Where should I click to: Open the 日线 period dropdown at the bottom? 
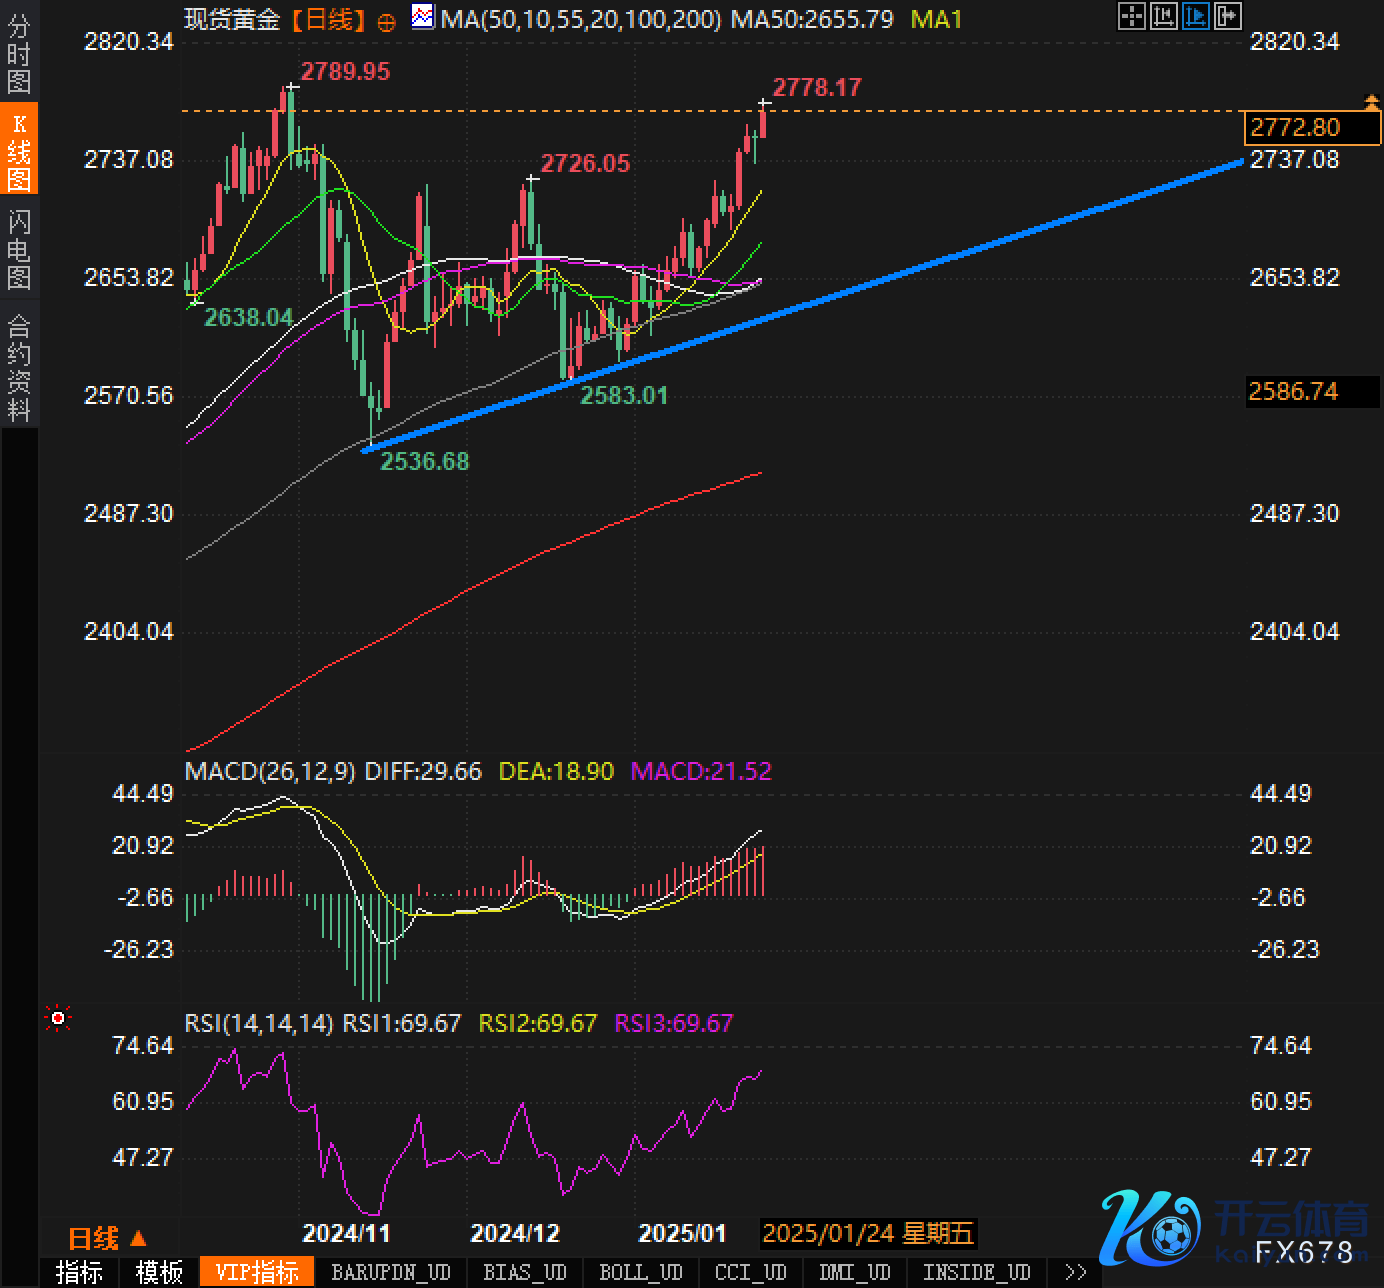pyautogui.click(x=106, y=1238)
